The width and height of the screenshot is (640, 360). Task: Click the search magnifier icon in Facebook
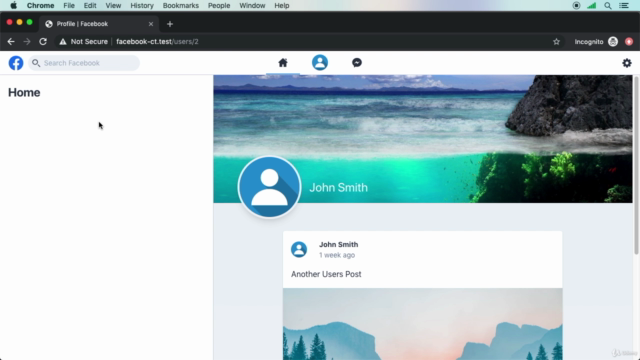click(36, 63)
